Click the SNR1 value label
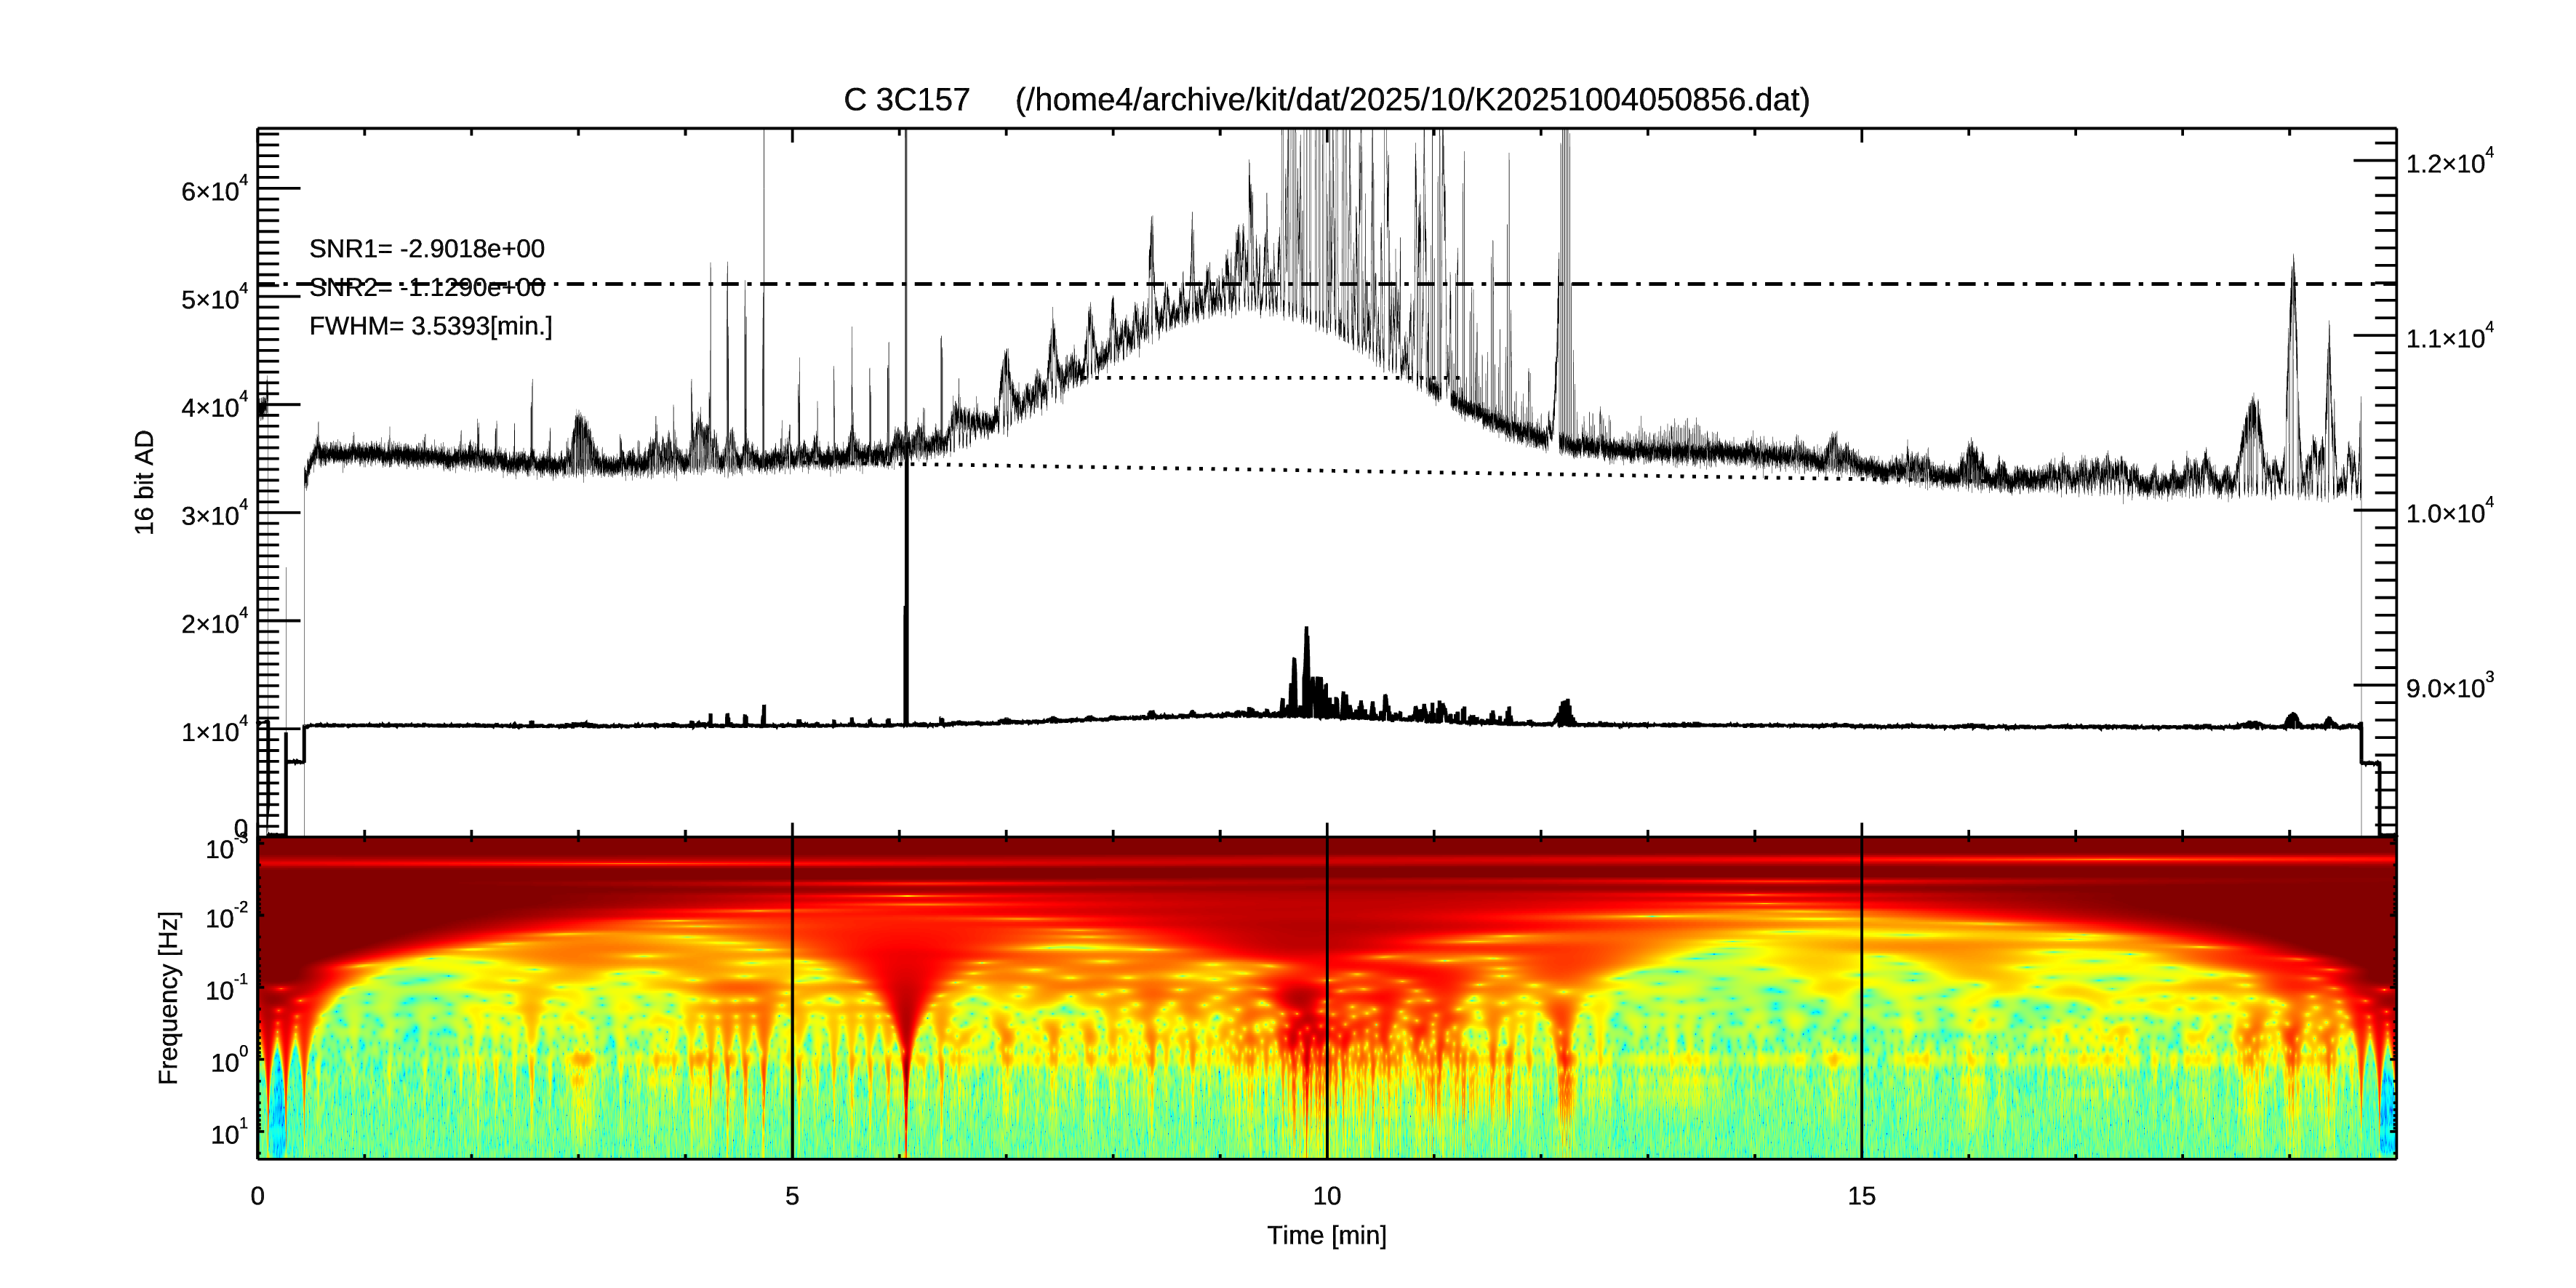Screen dimensions: 2576x1288 coord(427,249)
